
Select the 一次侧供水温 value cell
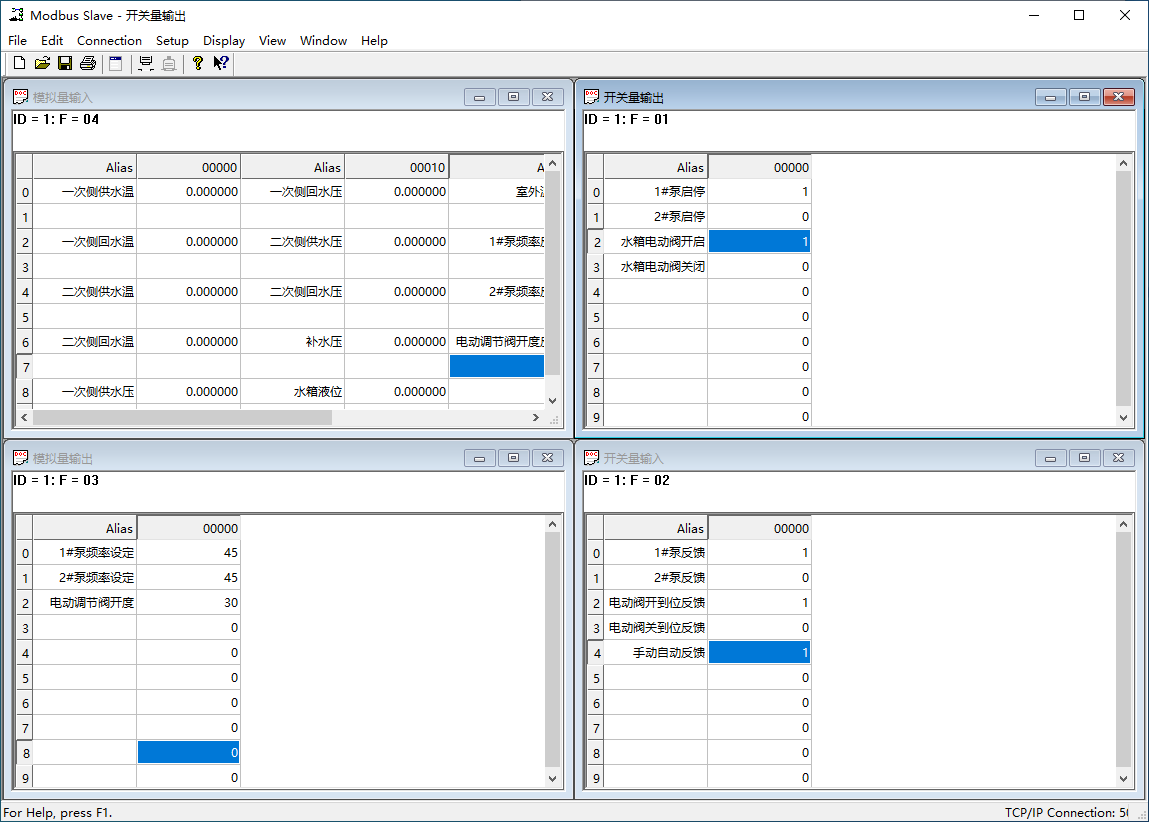[x=188, y=191]
